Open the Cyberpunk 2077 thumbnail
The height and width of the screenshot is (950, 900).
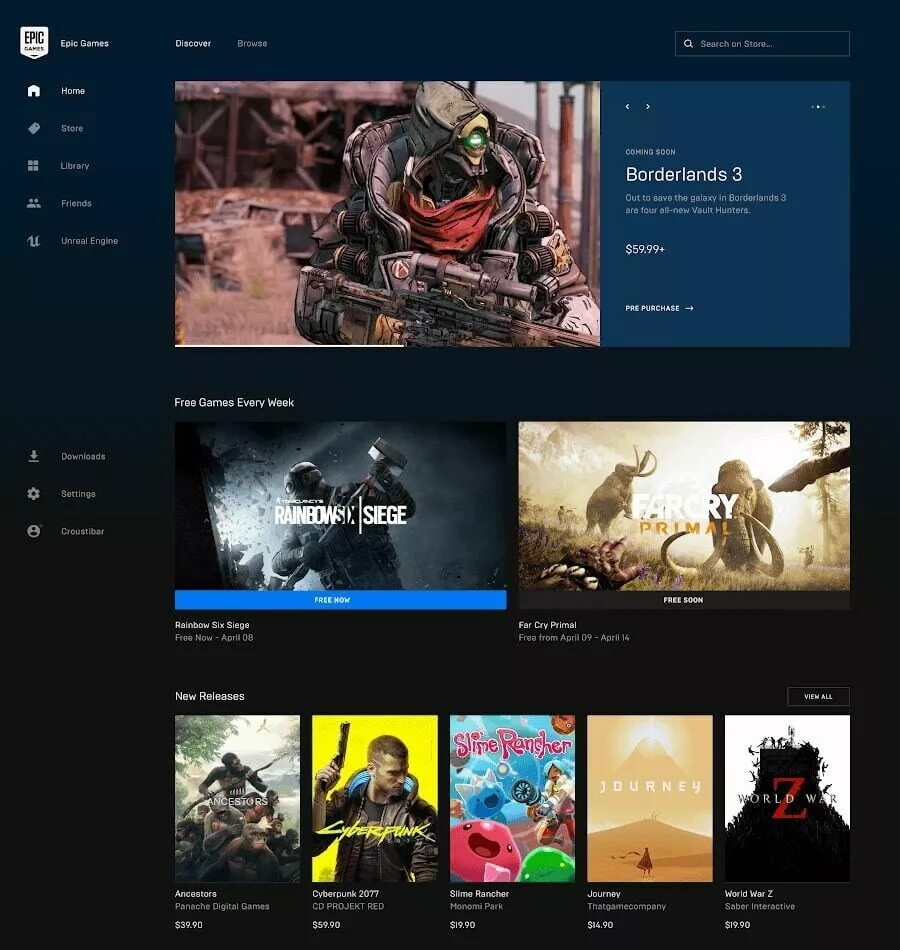375,798
